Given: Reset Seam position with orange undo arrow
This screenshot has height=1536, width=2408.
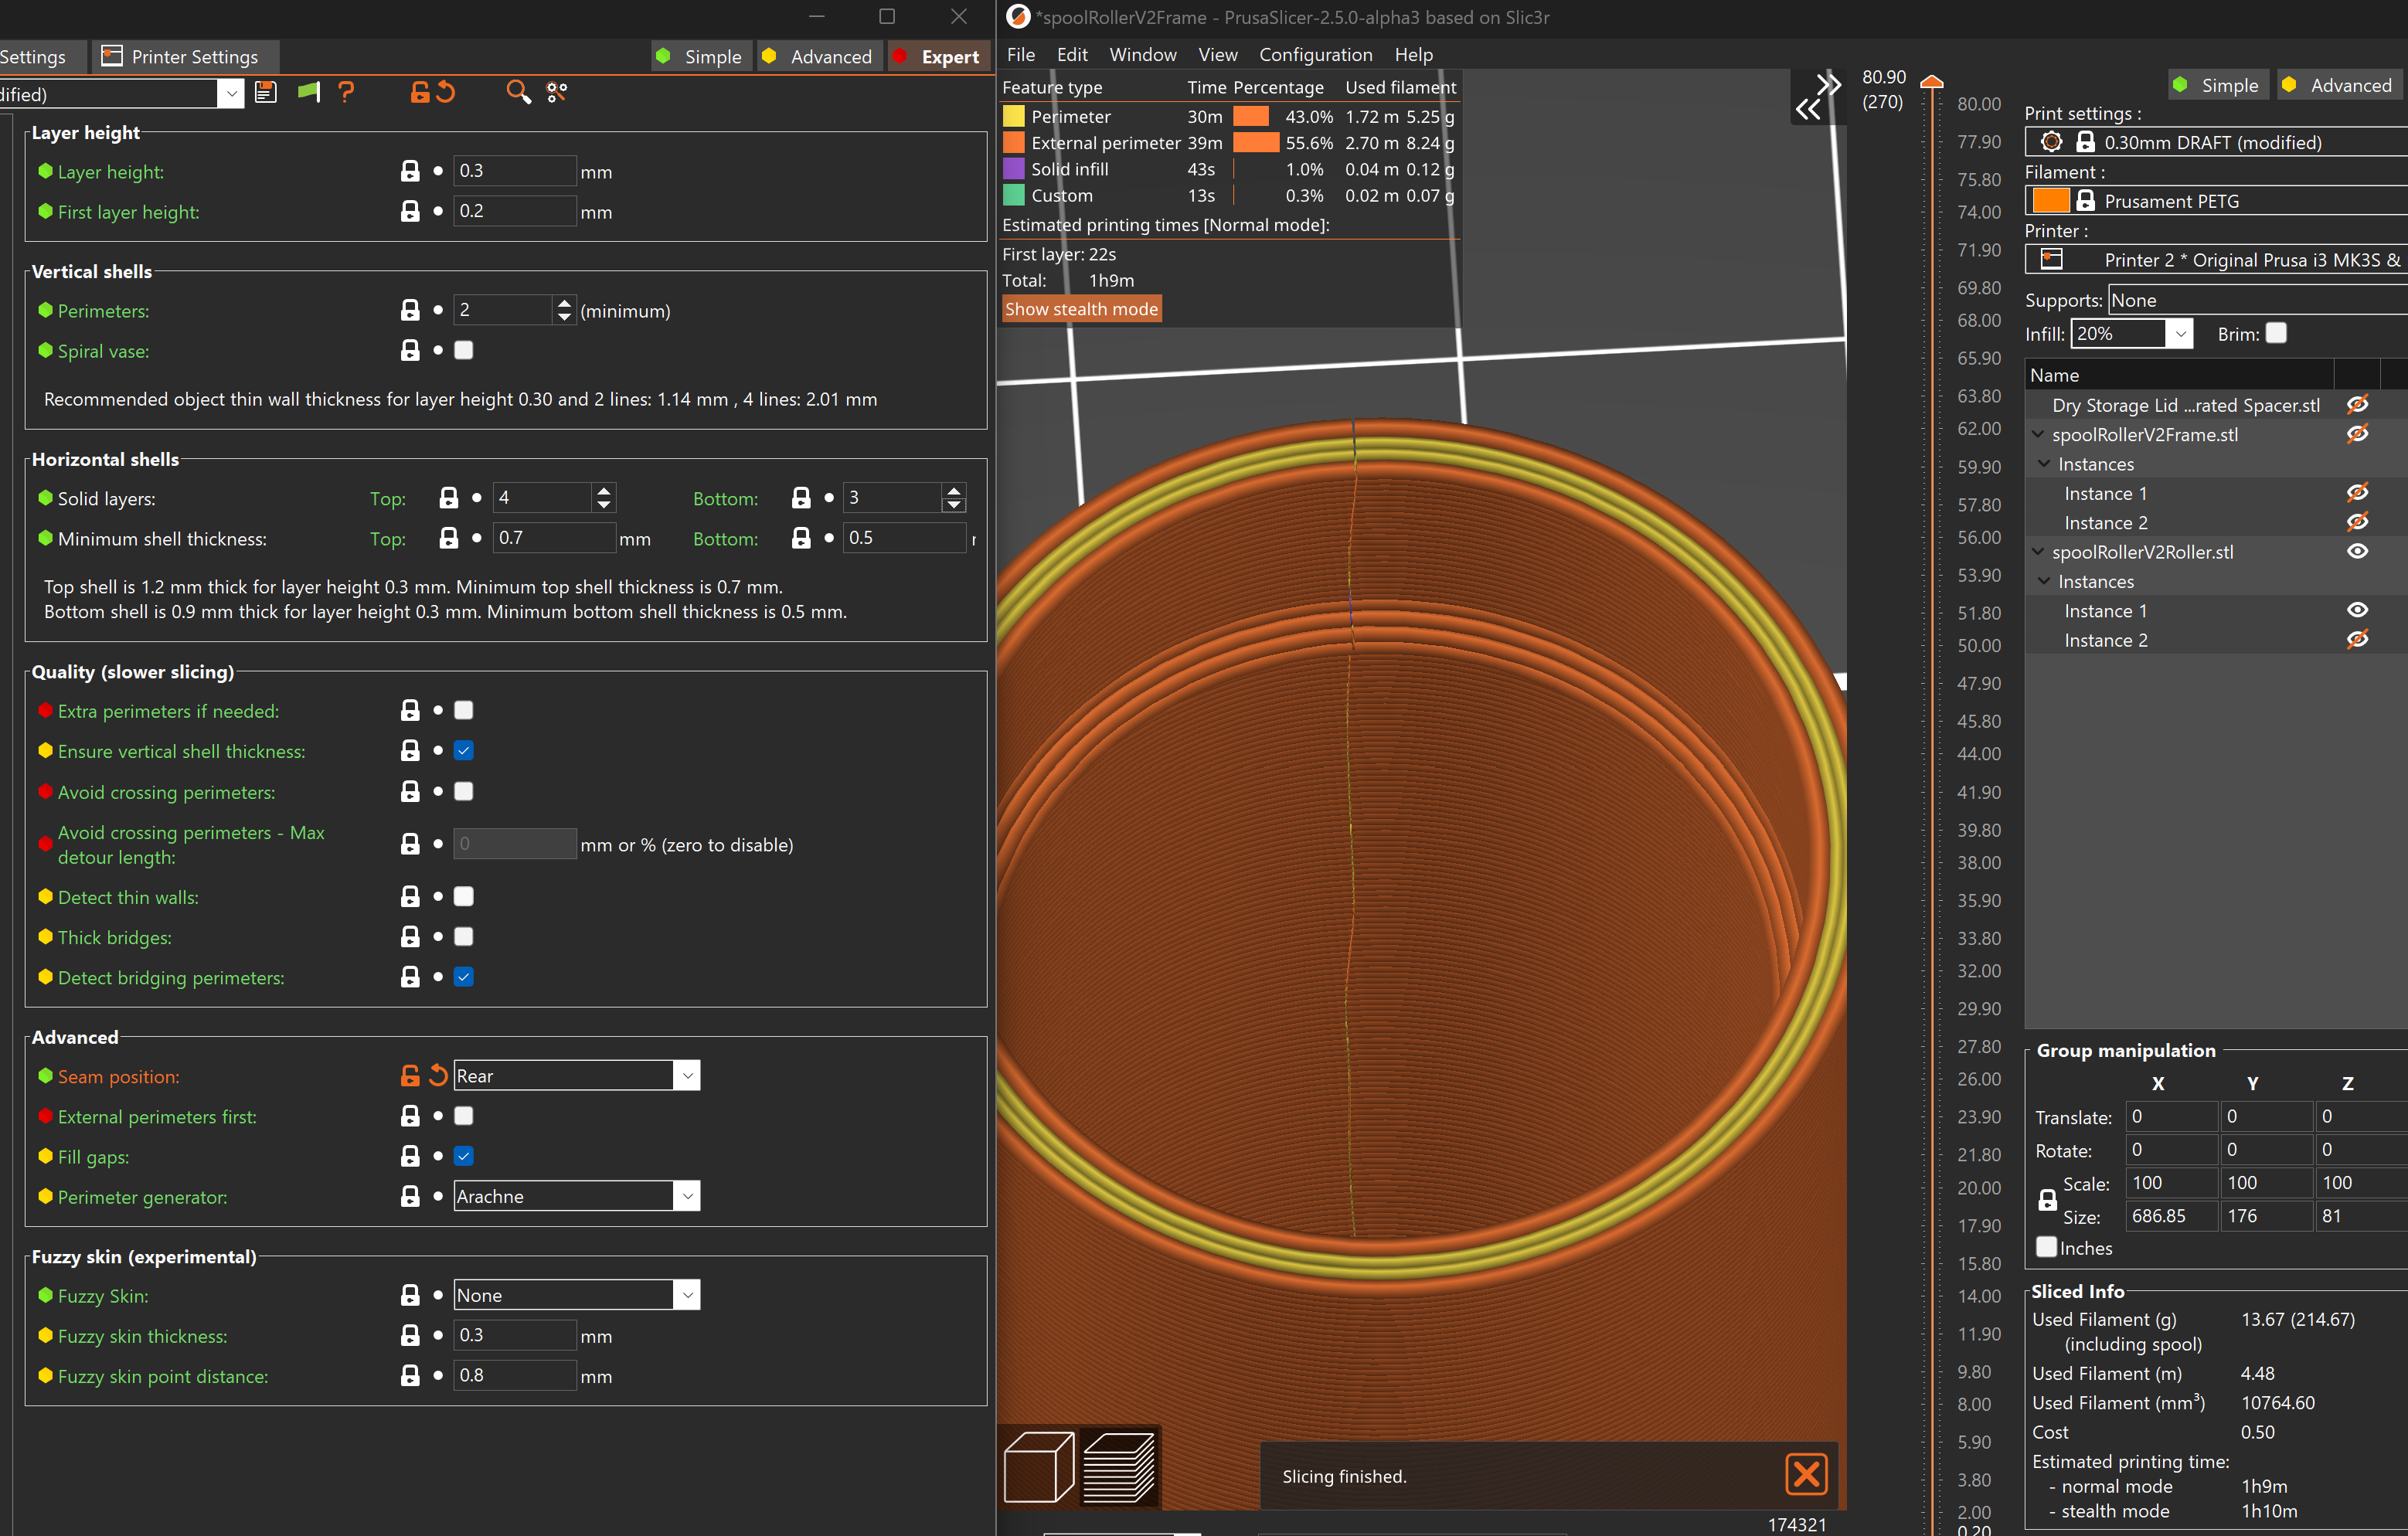Looking at the screenshot, I should tap(438, 1076).
